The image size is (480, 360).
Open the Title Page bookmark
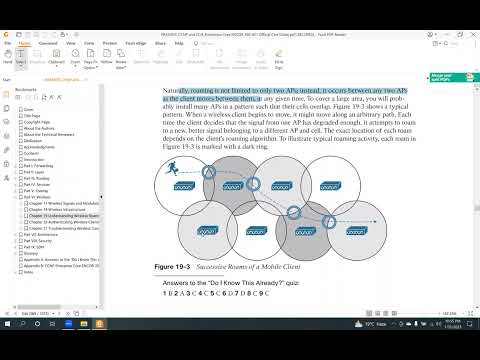32,116
